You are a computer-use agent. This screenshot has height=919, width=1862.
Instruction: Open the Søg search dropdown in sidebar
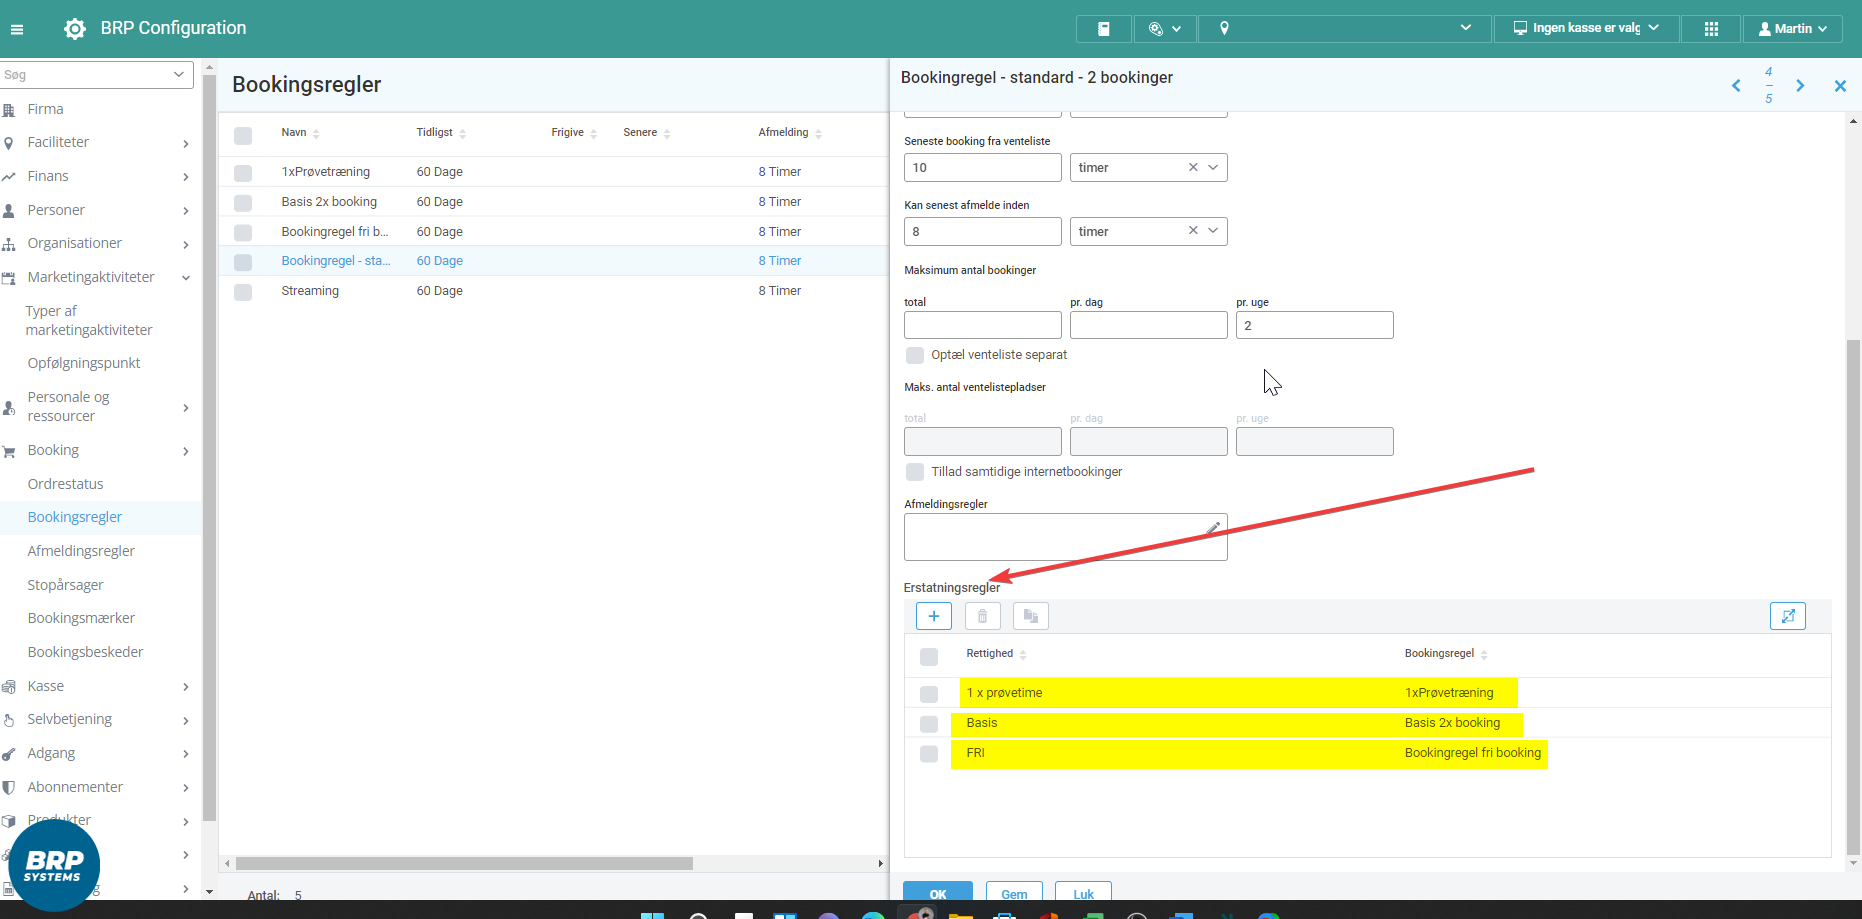point(179,74)
